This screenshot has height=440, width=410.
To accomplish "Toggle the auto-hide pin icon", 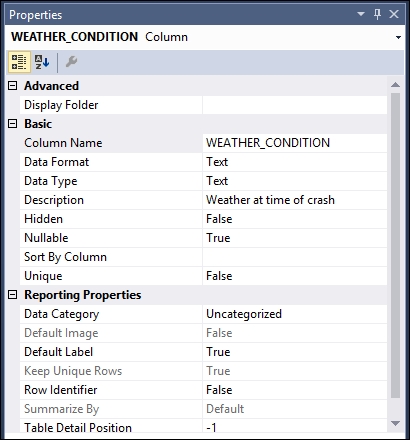I will pos(378,14).
